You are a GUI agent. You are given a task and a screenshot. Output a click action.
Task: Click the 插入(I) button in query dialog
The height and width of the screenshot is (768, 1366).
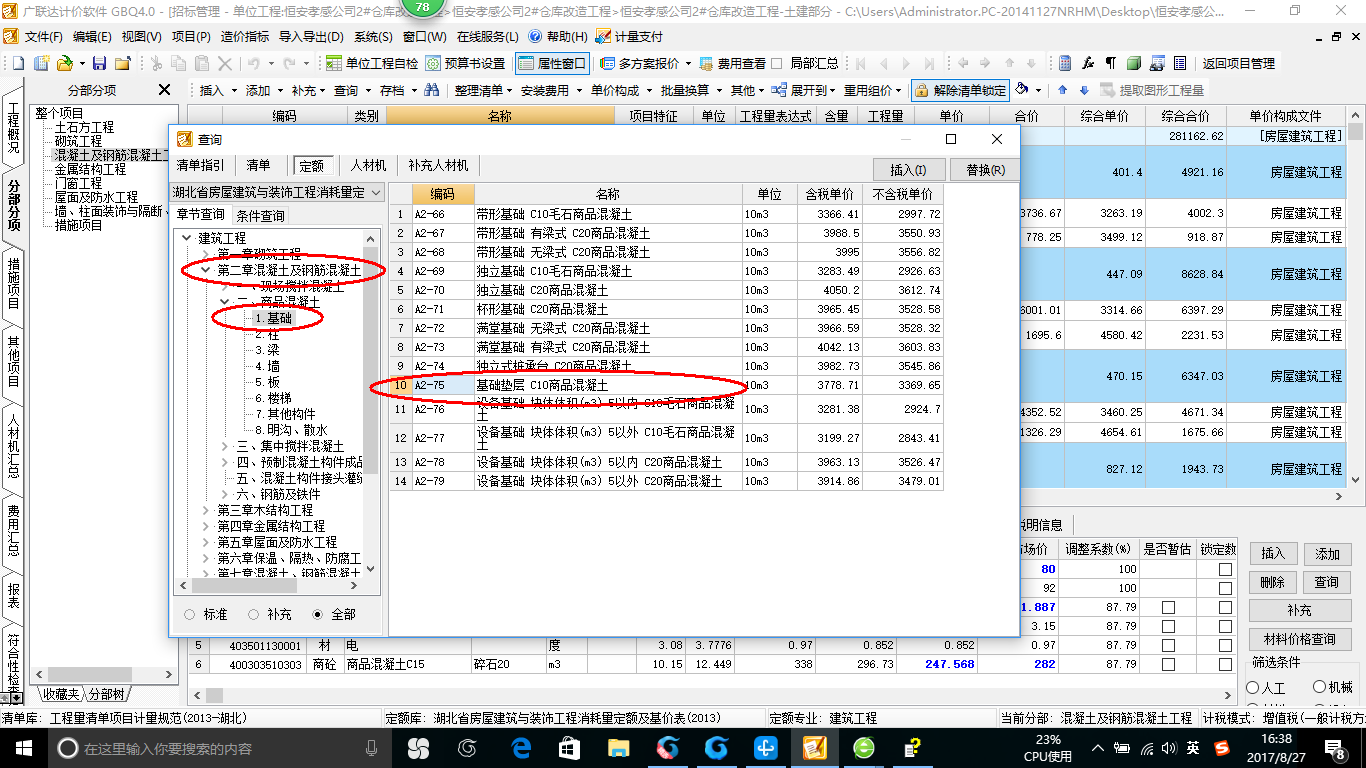tap(909, 170)
